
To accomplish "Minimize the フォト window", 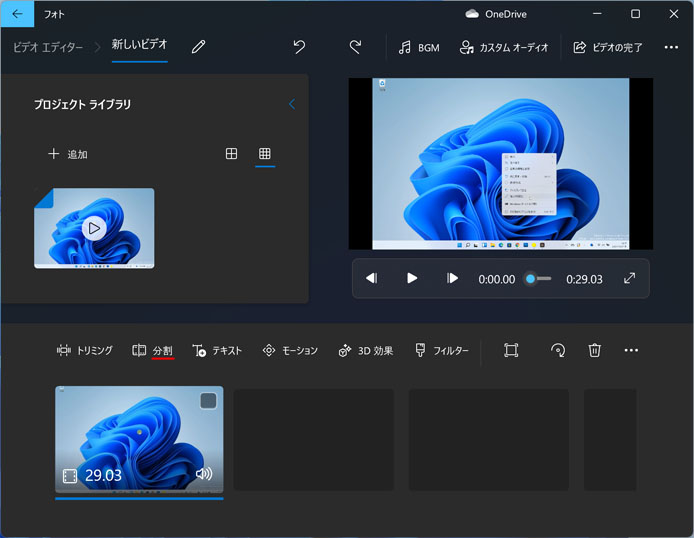I will coord(597,14).
